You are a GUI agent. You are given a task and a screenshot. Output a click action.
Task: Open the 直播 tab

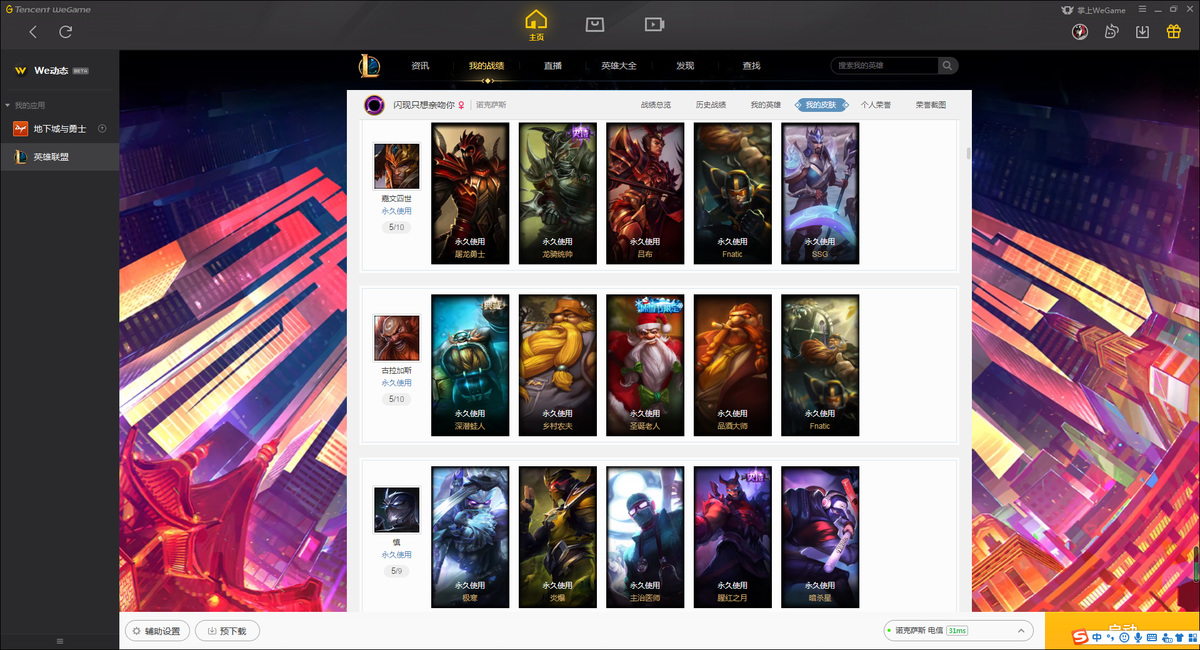[x=553, y=66]
